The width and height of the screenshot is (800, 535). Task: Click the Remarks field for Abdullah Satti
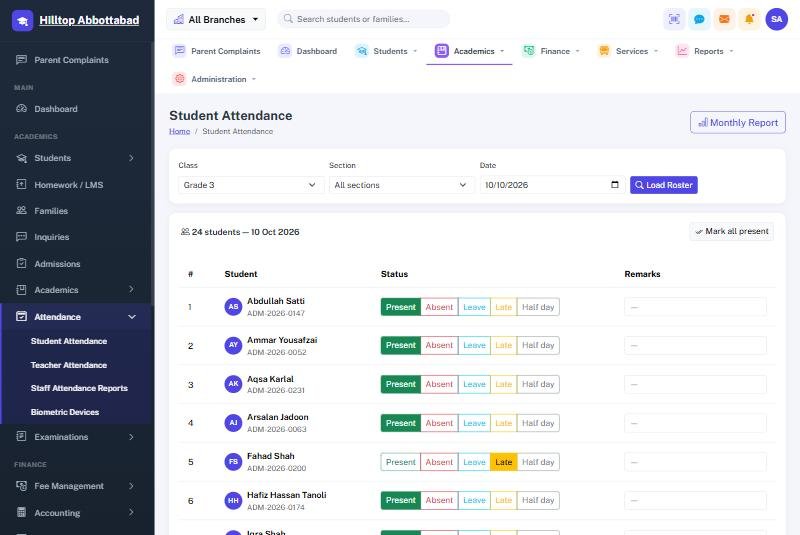click(695, 307)
